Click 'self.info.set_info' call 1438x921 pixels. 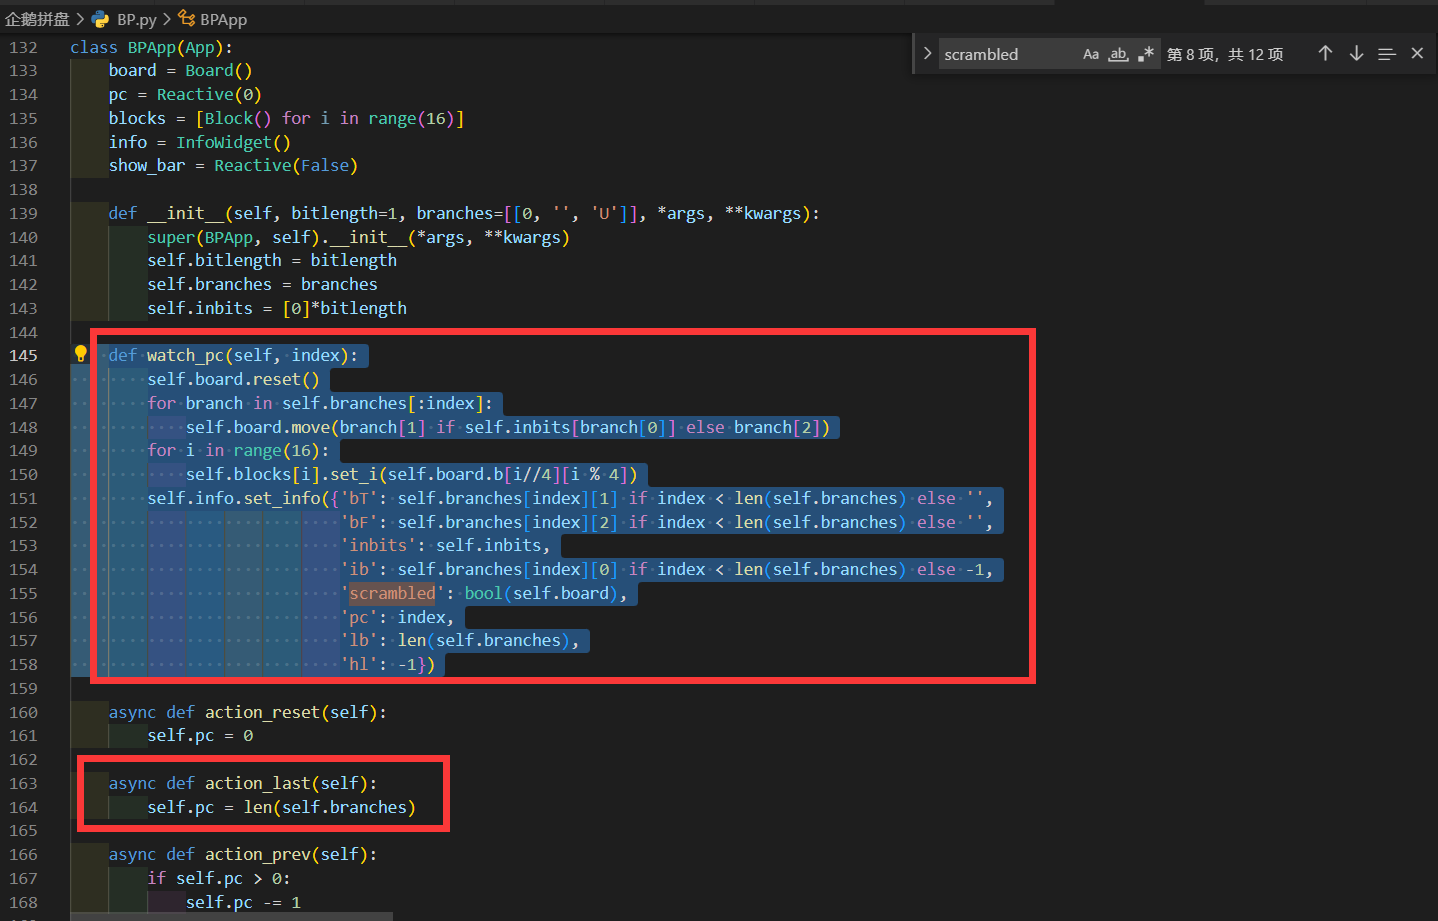pyautogui.click(x=234, y=498)
